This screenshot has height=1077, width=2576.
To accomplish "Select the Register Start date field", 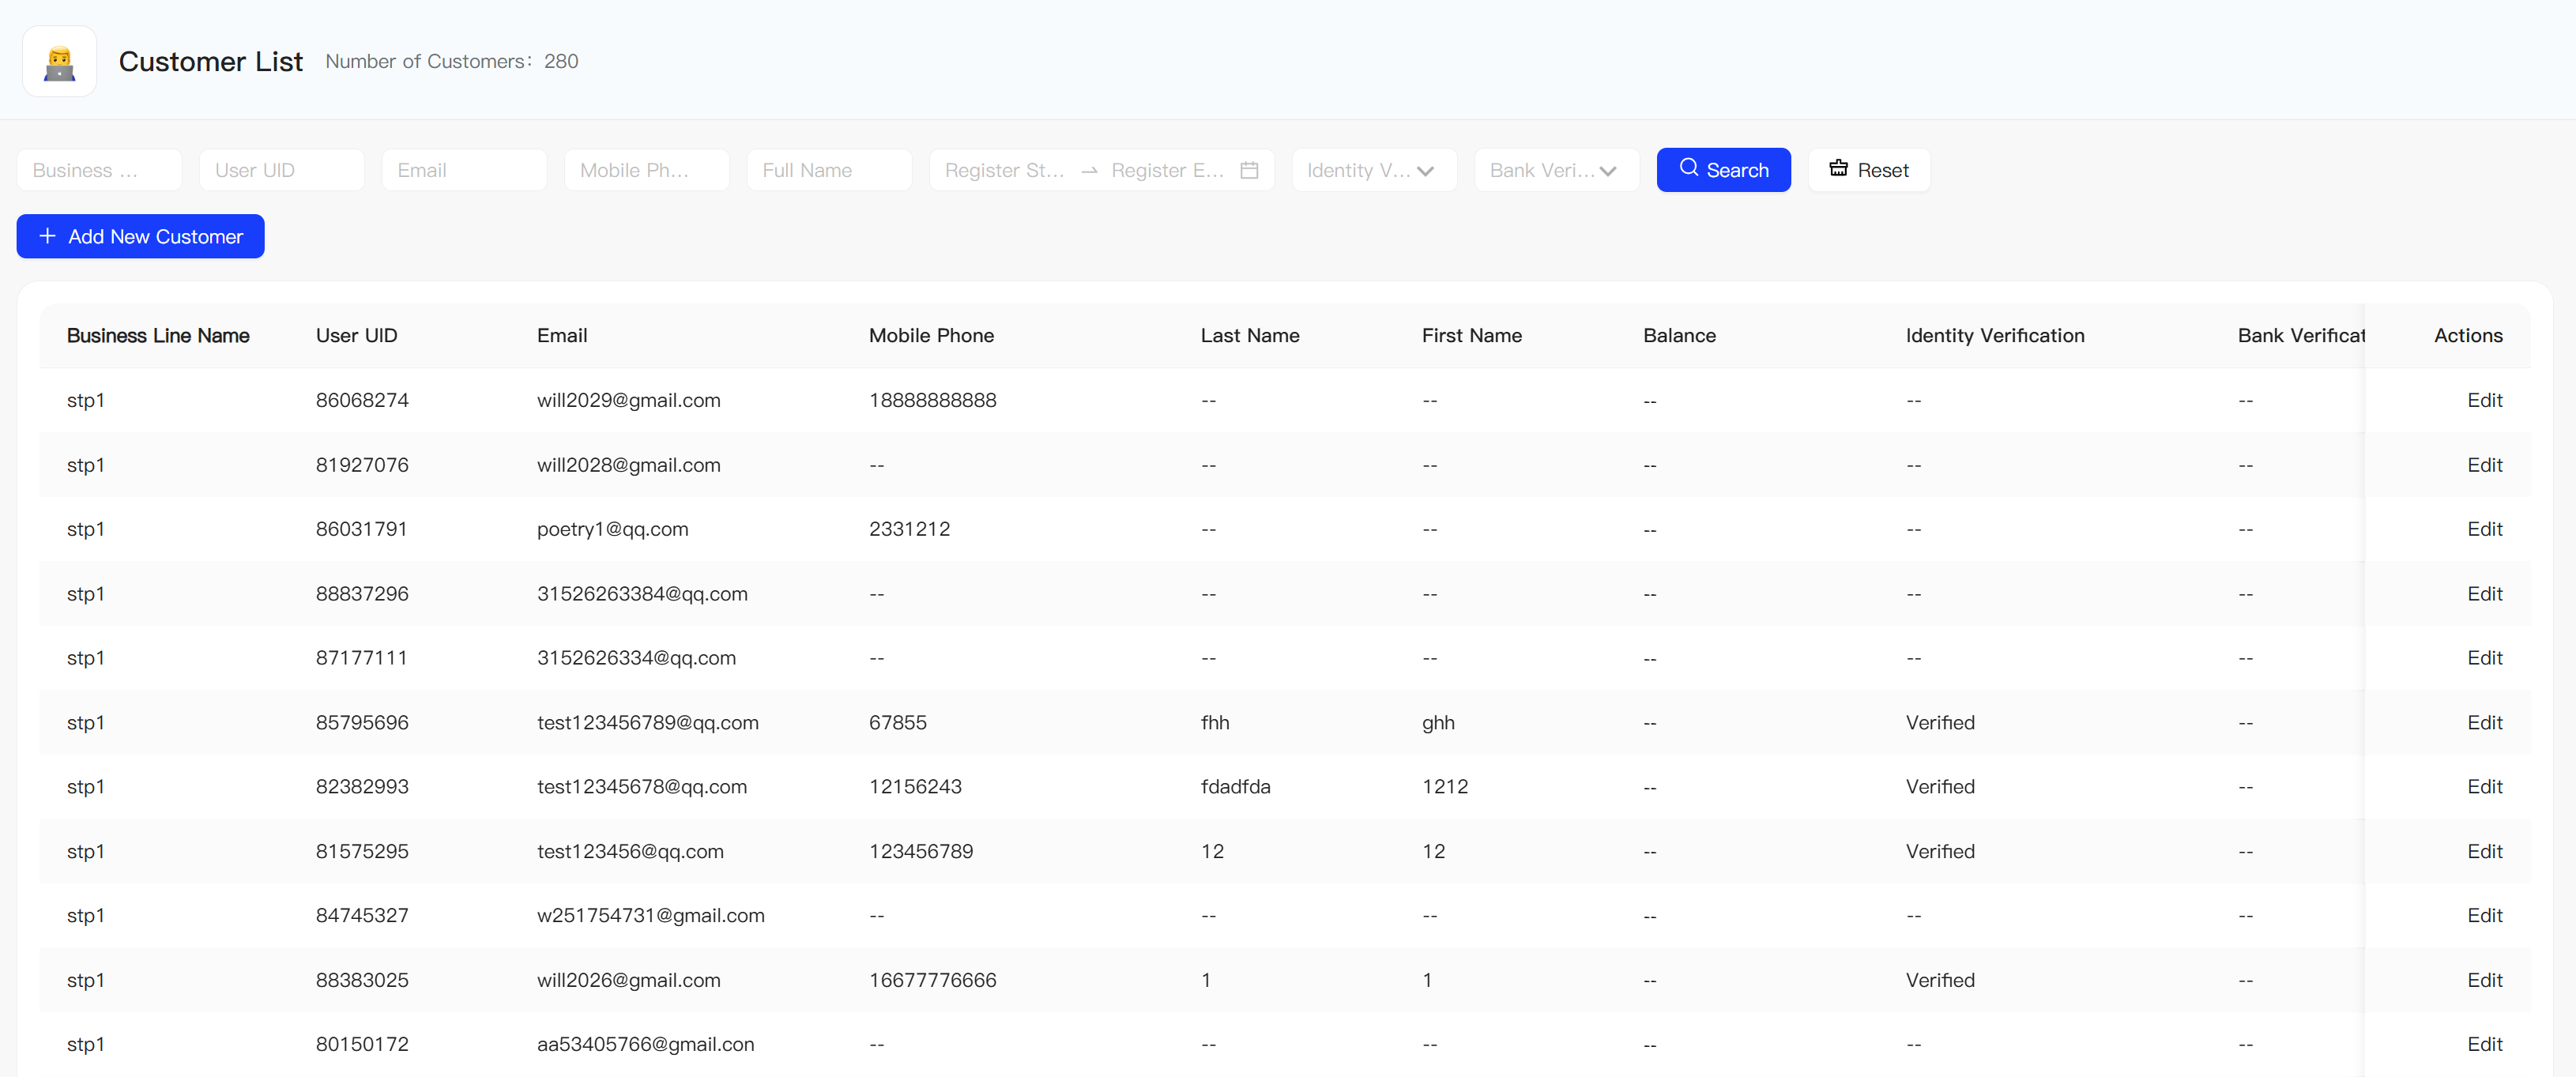I will [1004, 170].
